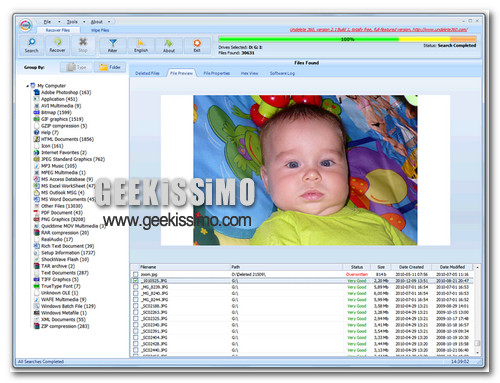Uncheck the selected _1010525.JPG file
Image resolution: width=500 pixels, height=383 pixels.
click(x=135, y=281)
